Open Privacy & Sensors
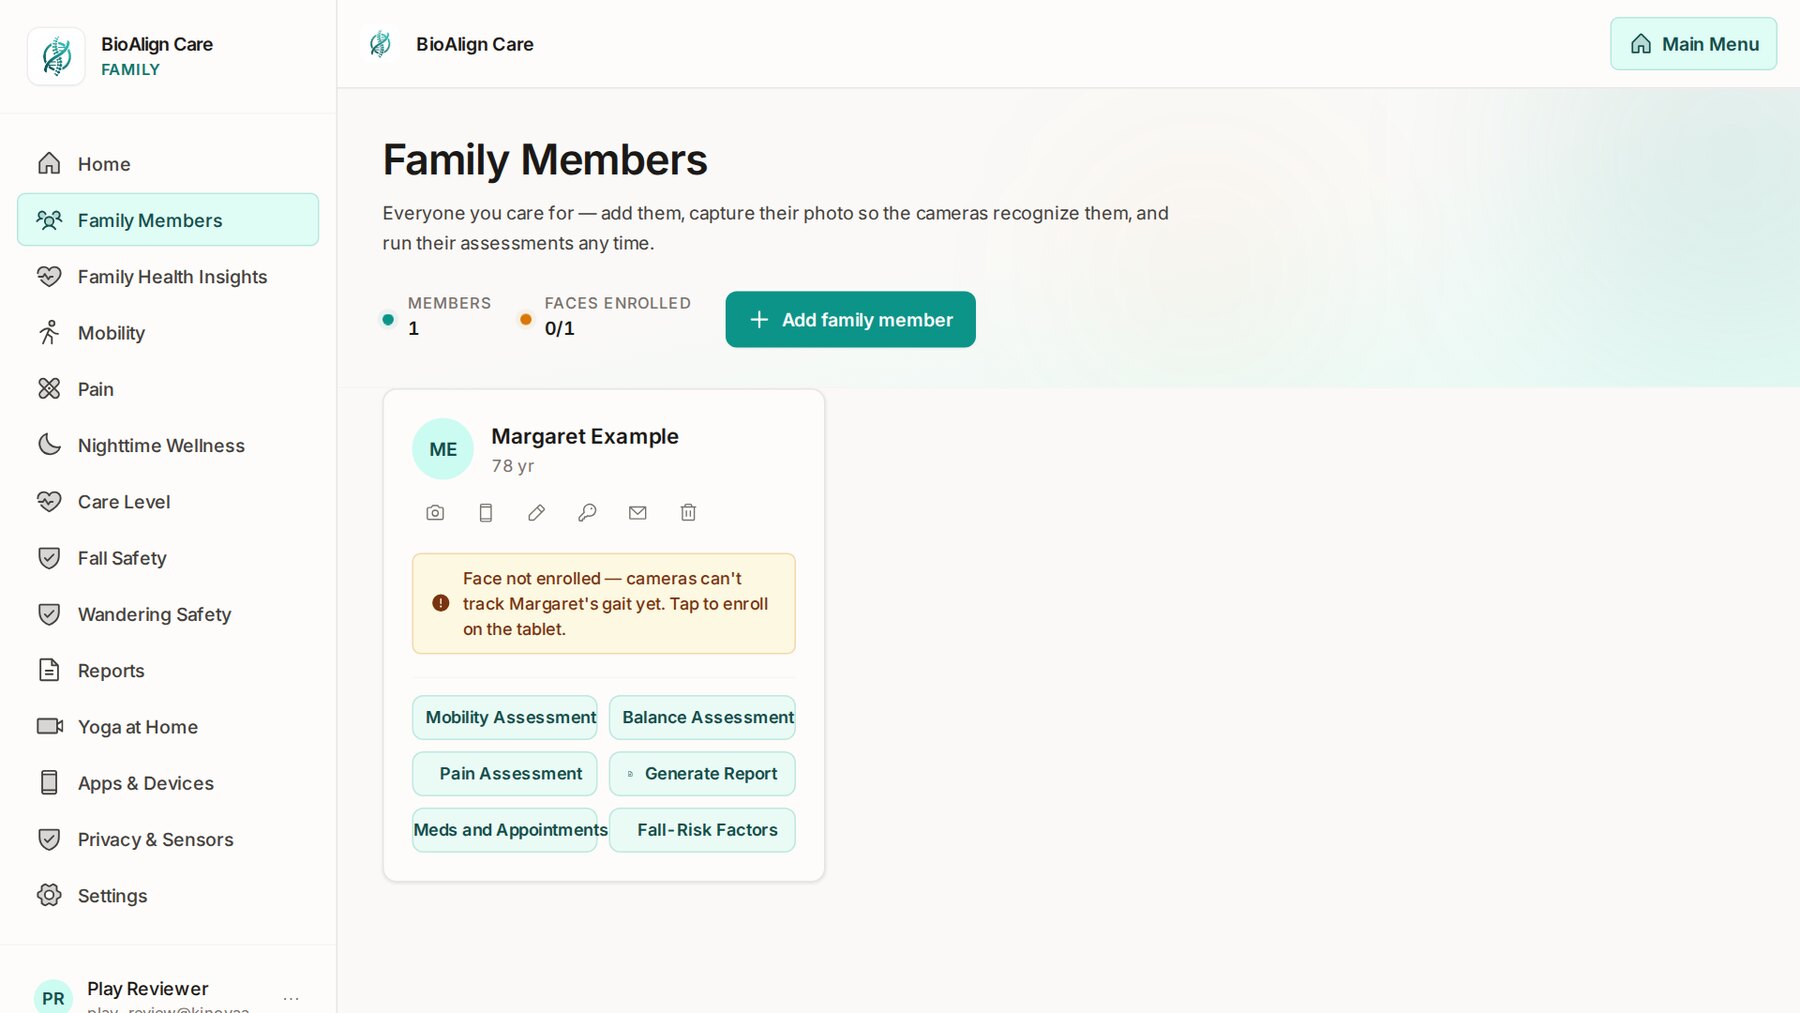1800x1013 pixels. [x=168, y=840]
